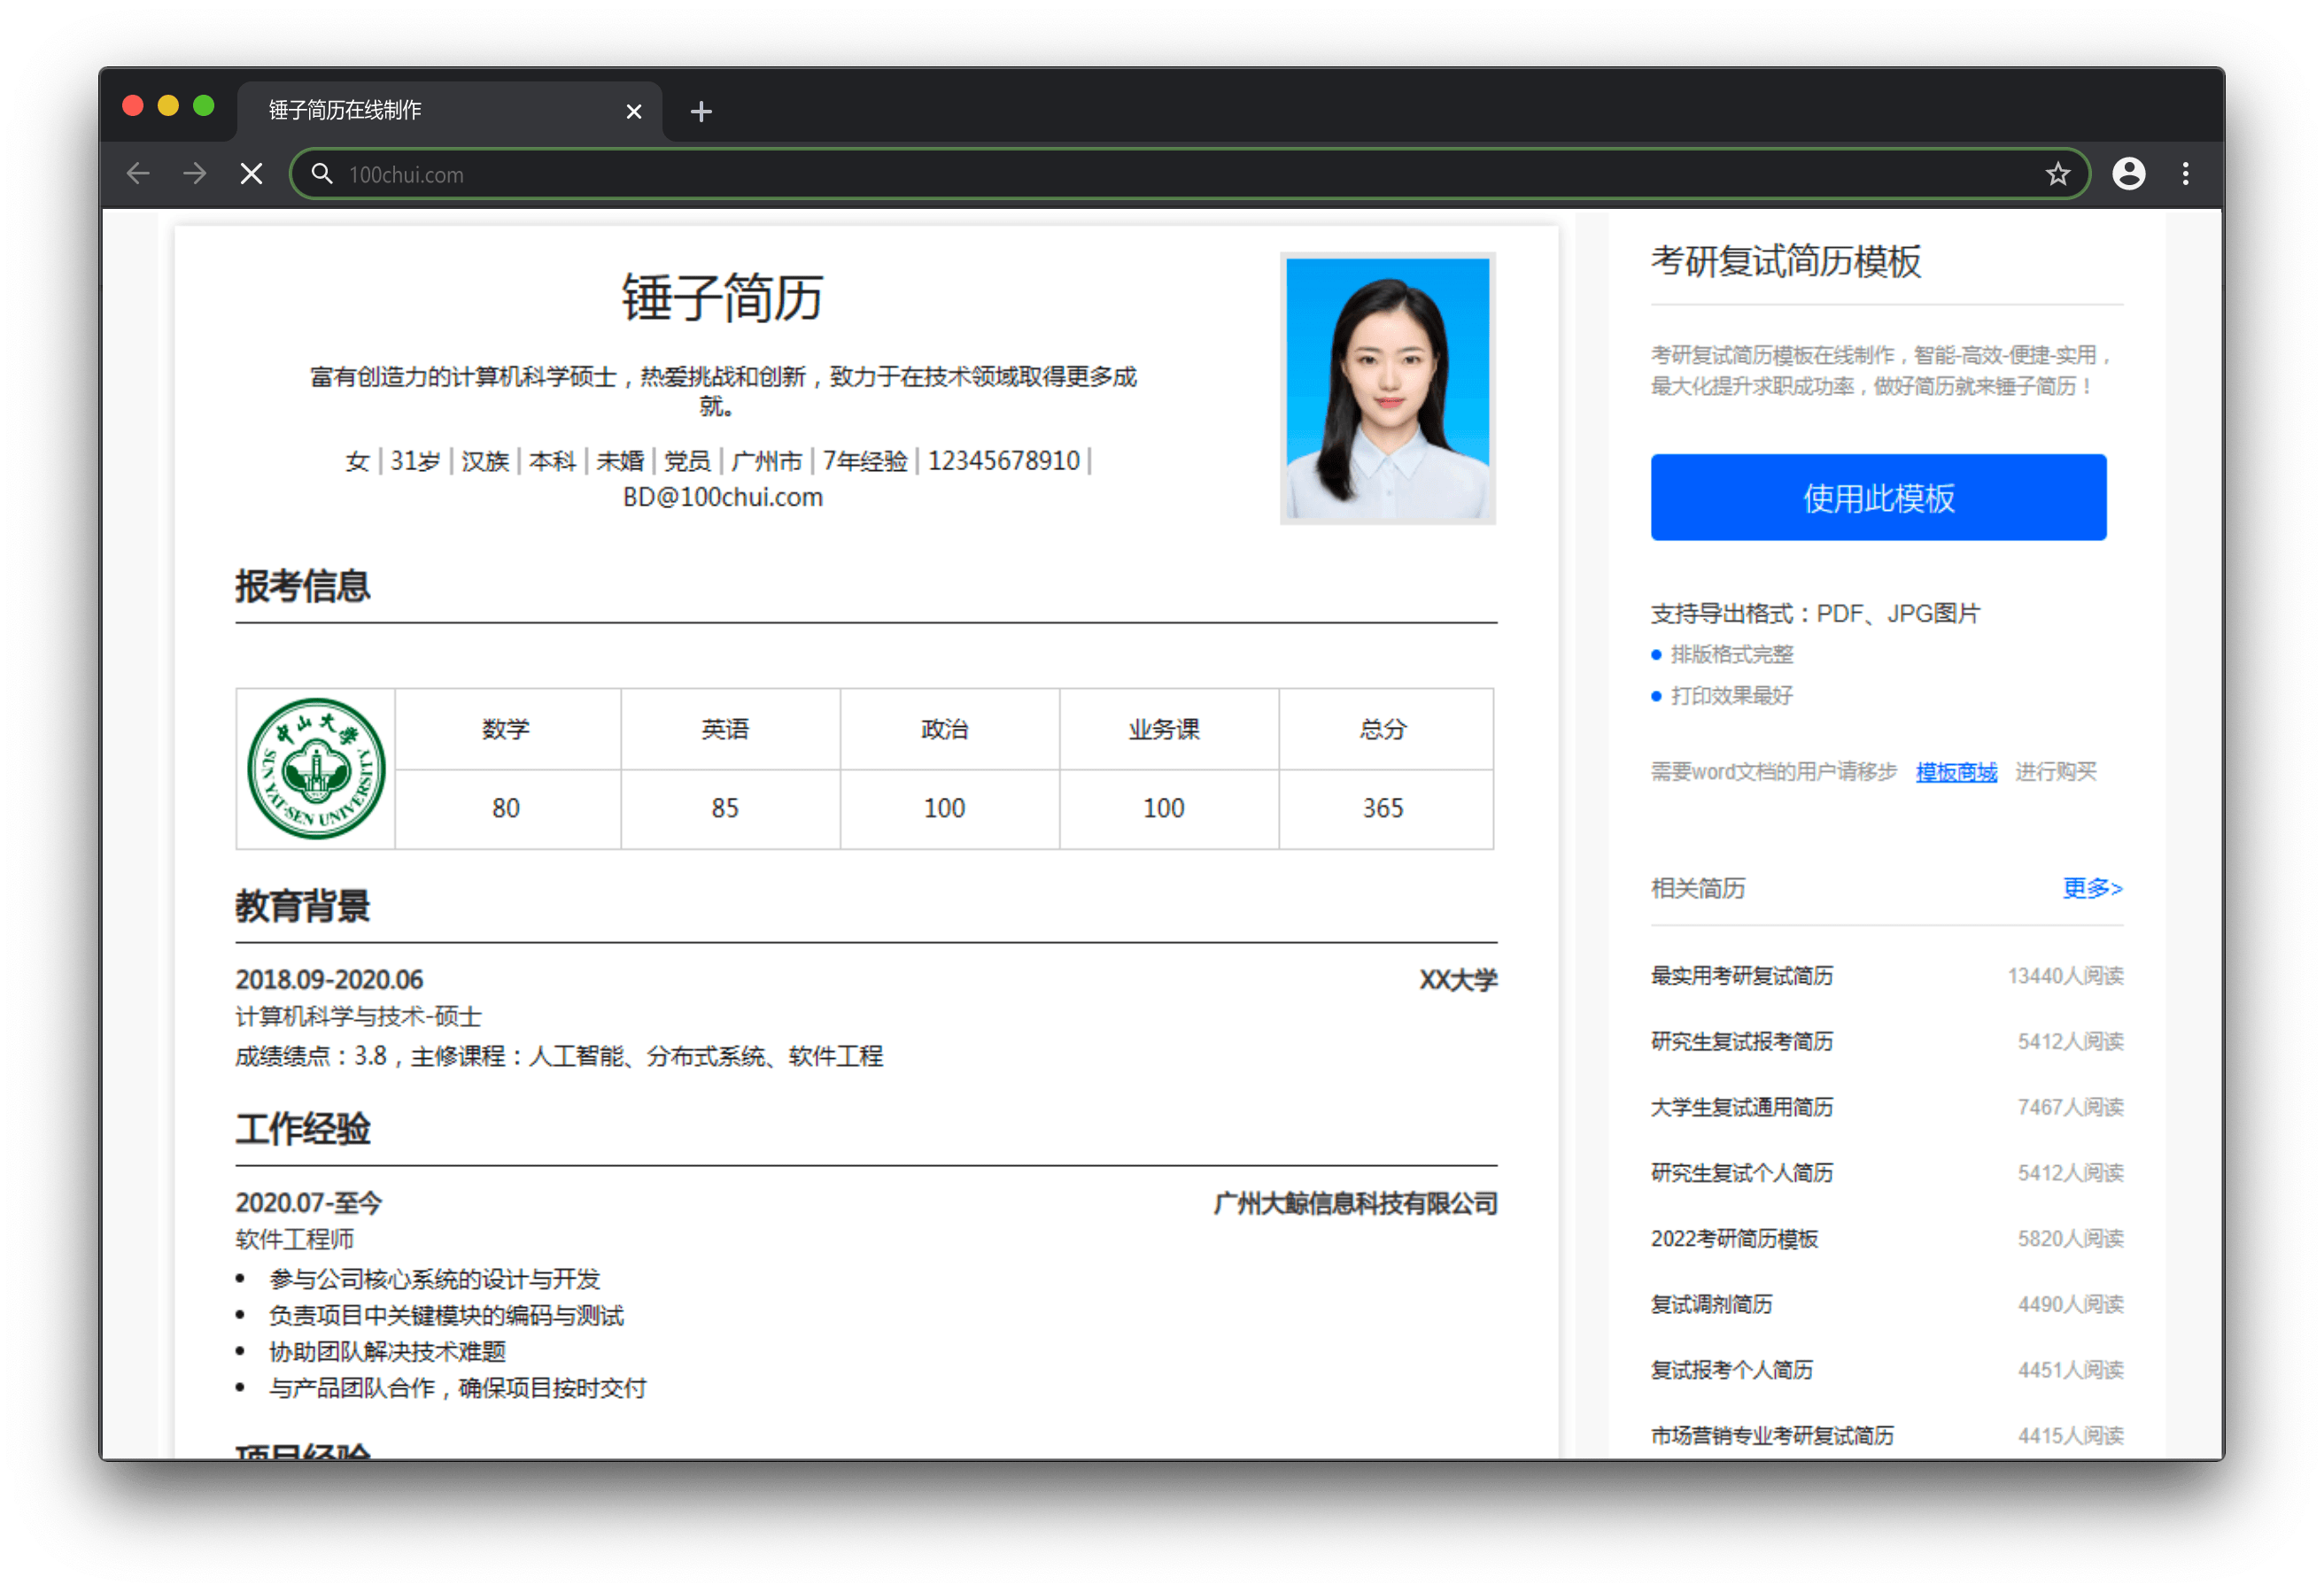Image resolution: width=2324 pixels, height=1592 pixels.
Task: Click the resume portrait photo
Action: click(x=1387, y=389)
